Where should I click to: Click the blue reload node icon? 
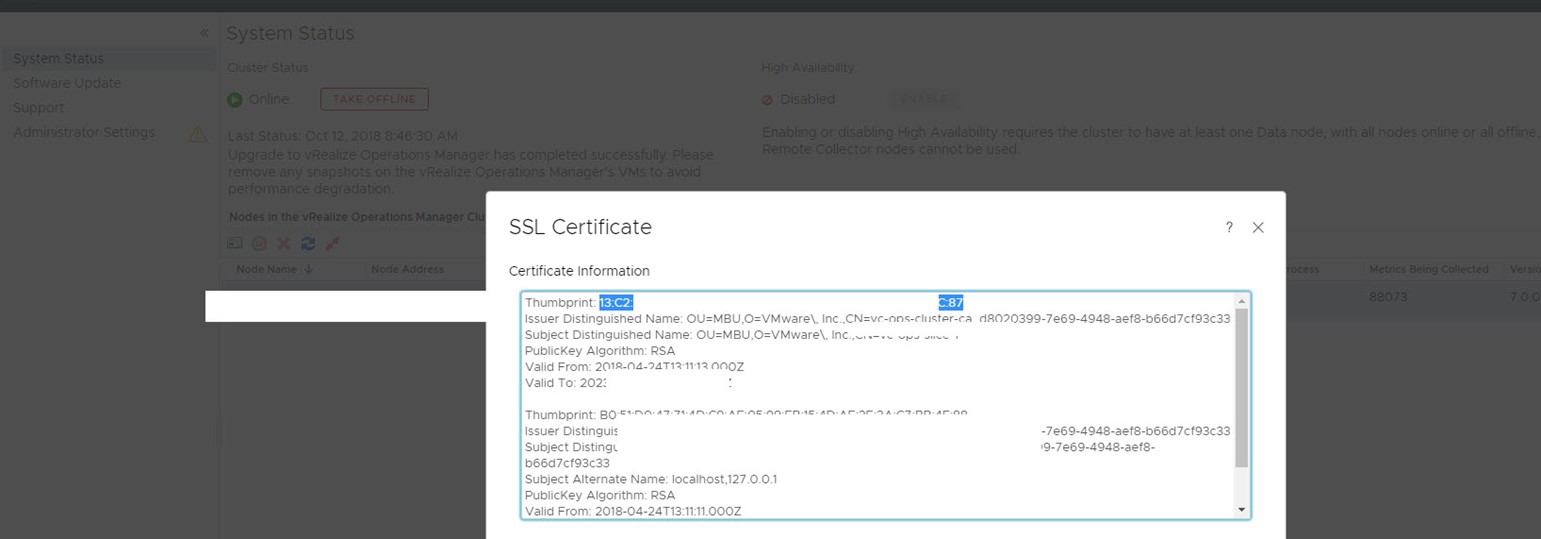[x=308, y=243]
